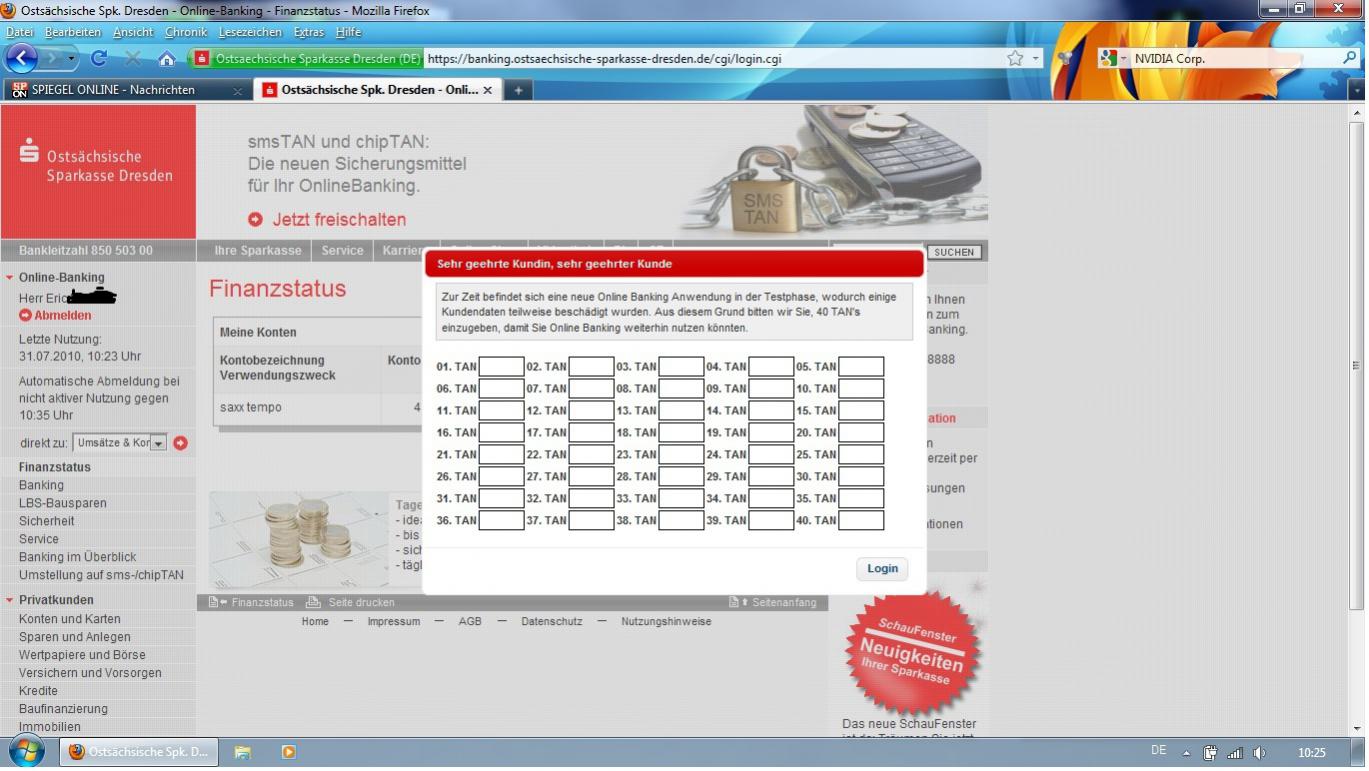Image resolution: width=1369 pixels, height=771 pixels.
Task: Click the reload page icon
Action: click(x=98, y=58)
